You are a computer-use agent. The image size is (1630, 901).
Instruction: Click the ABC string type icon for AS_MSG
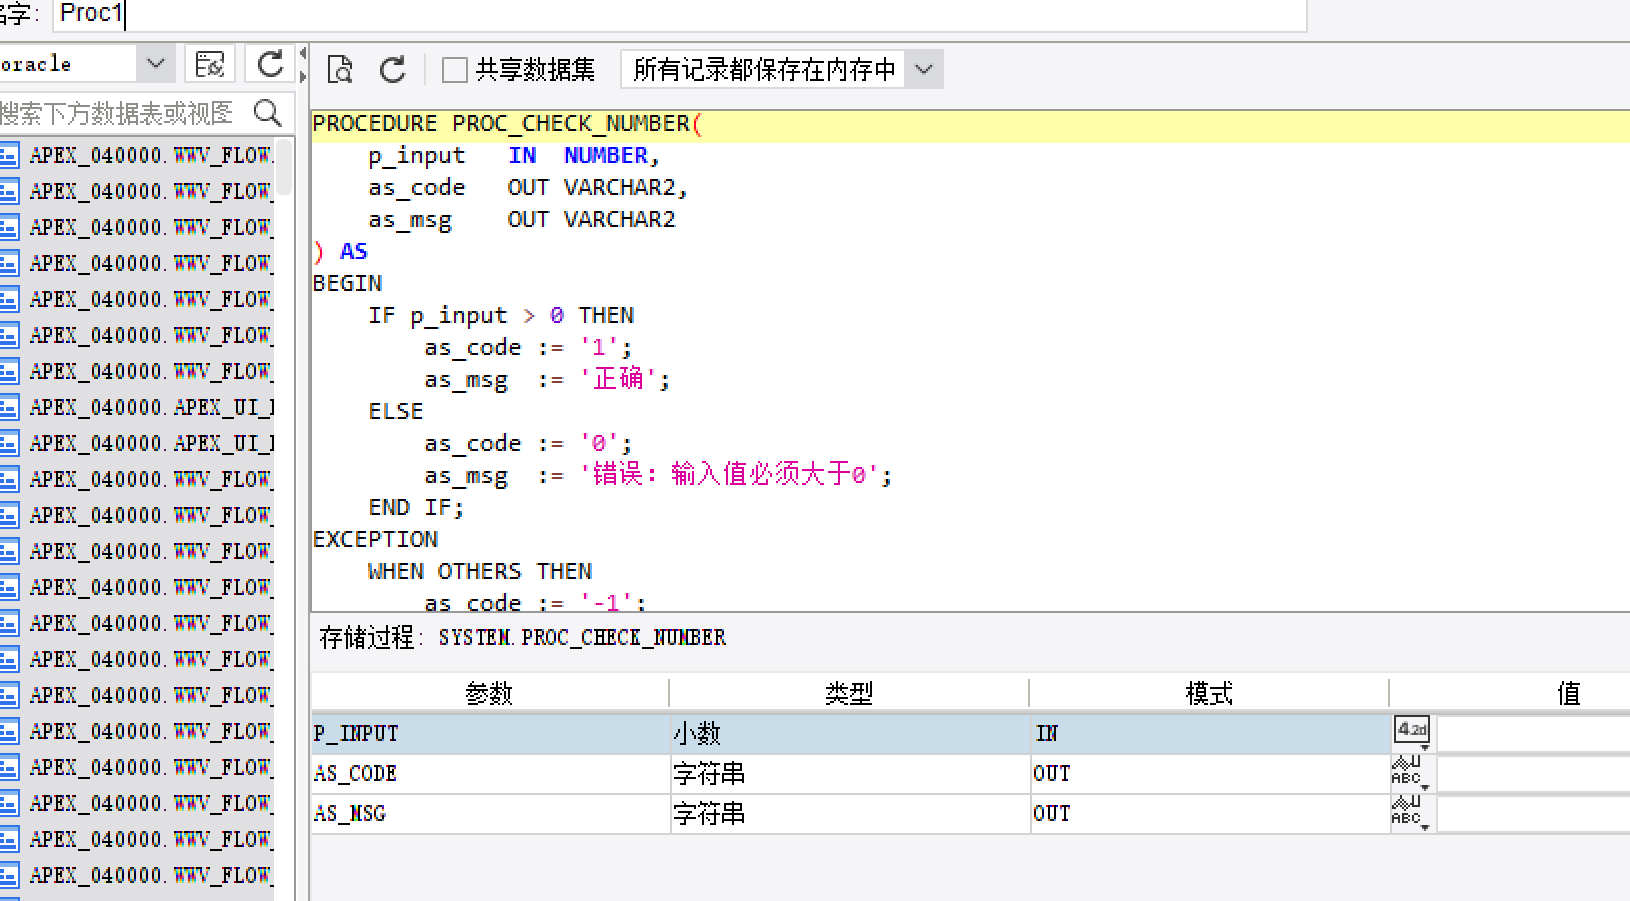(x=1407, y=812)
